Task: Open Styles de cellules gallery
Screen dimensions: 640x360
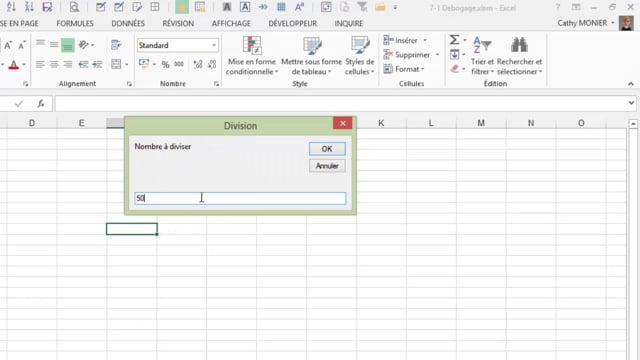Action: [x=360, y=56]
